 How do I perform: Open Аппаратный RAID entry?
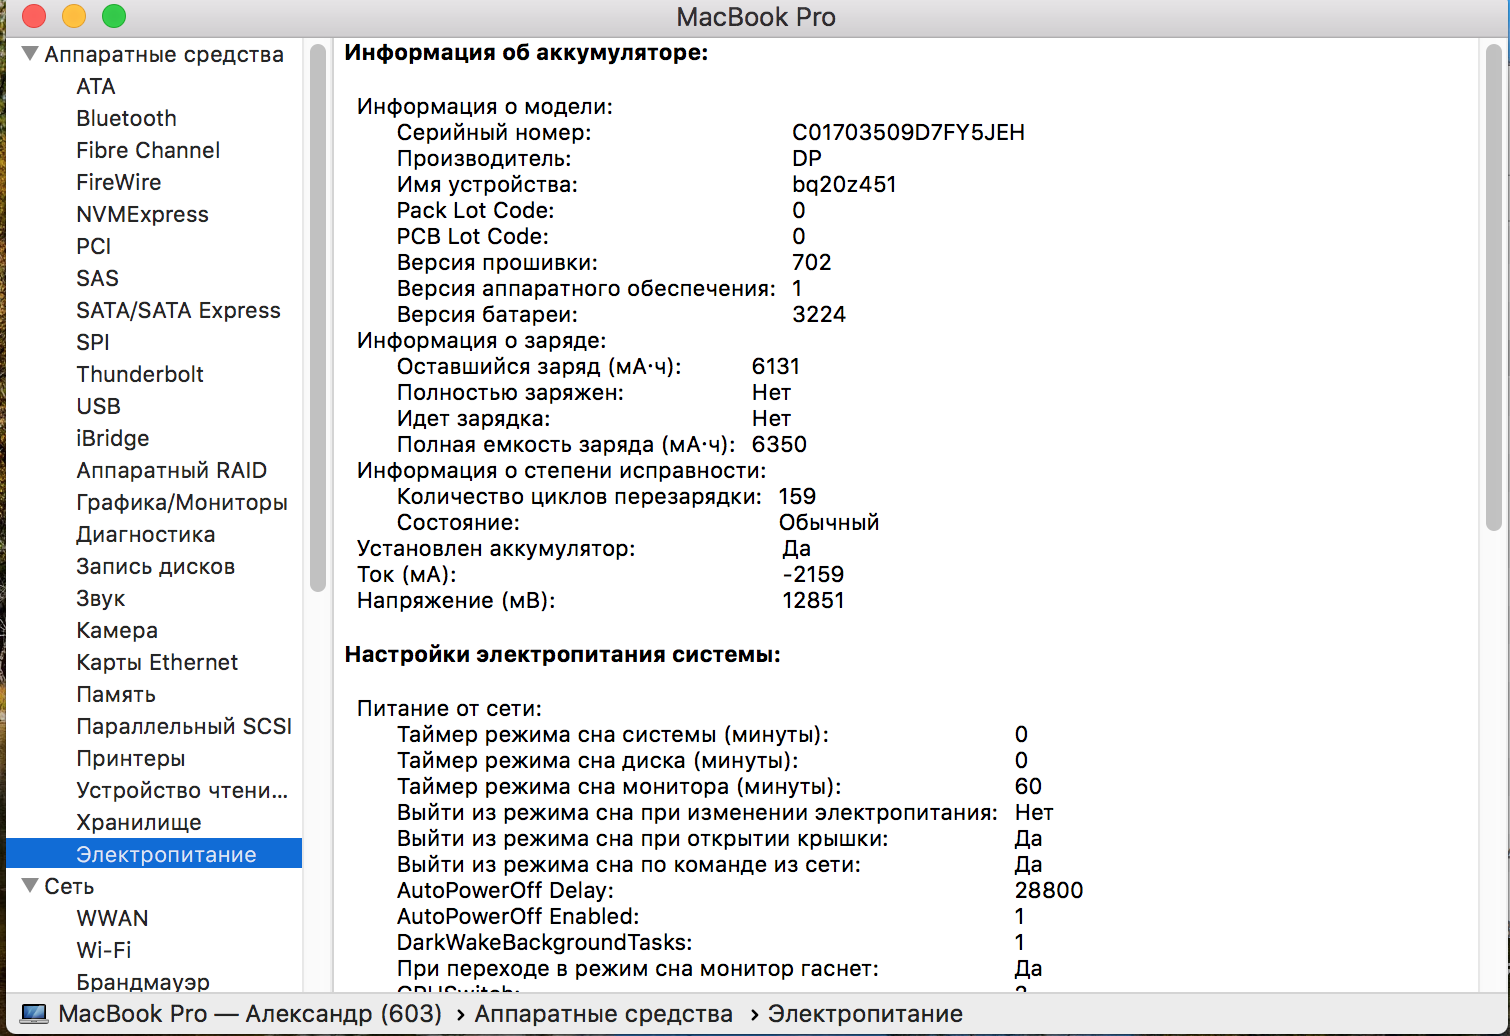(171, 470)
